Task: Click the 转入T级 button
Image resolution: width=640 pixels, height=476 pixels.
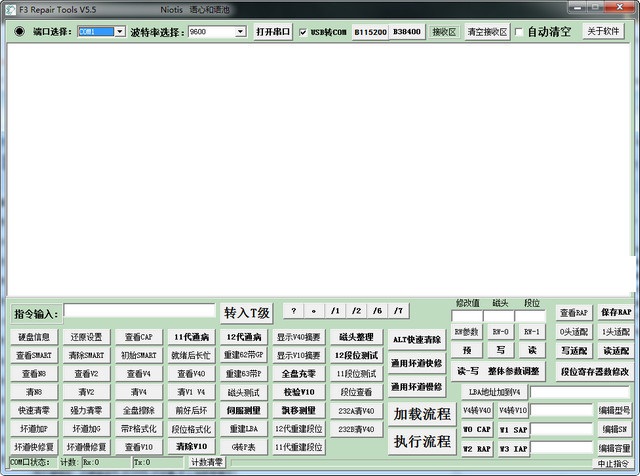Action: [247, 313]
